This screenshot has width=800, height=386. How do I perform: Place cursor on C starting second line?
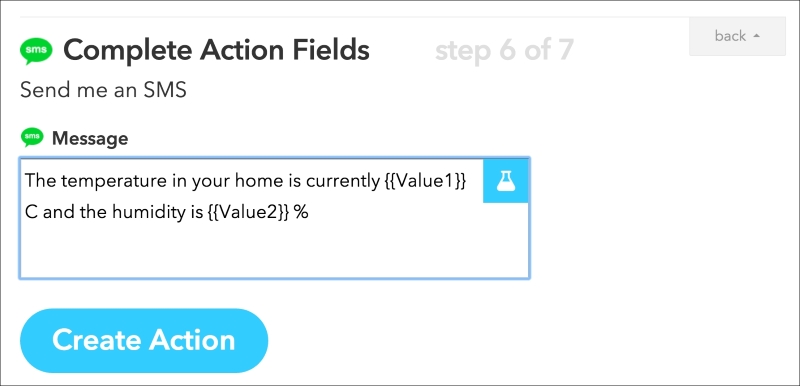[x=32, y=213]
